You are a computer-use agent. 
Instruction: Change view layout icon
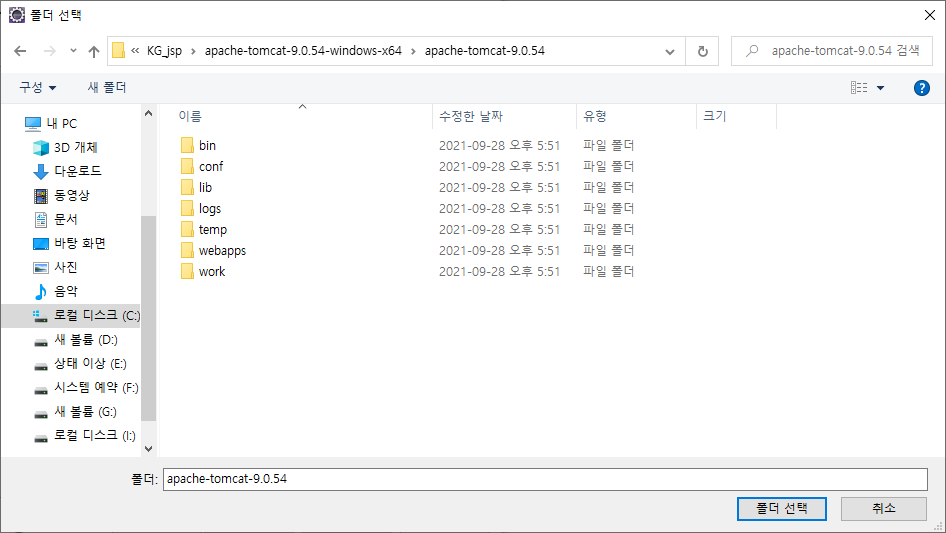point(859,88)
